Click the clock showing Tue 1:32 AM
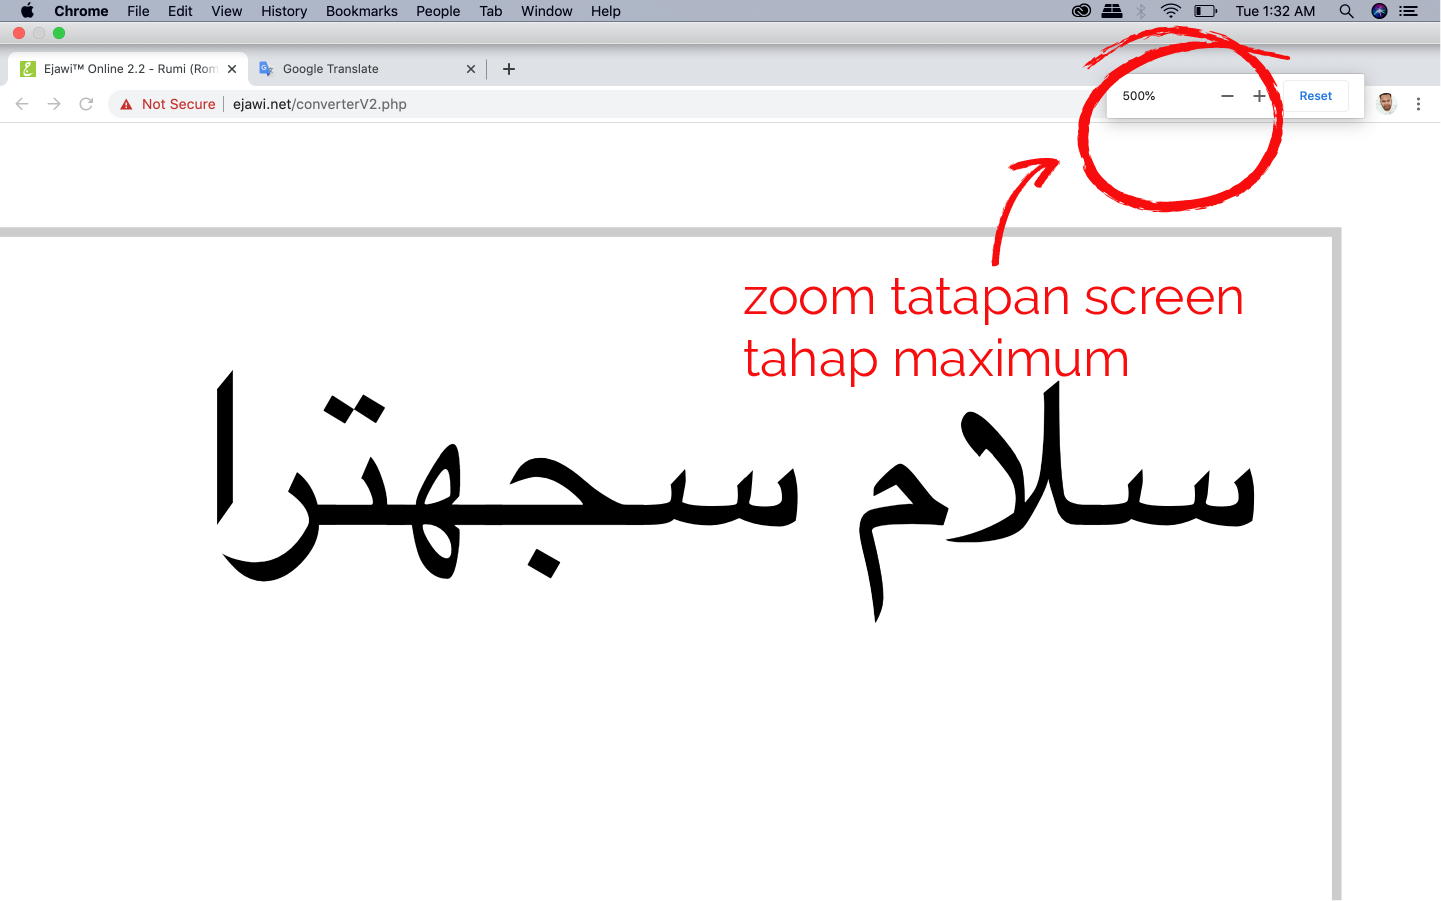Image resolution: width=1441 pixels, height=901 pixels. pos(1275,11)
